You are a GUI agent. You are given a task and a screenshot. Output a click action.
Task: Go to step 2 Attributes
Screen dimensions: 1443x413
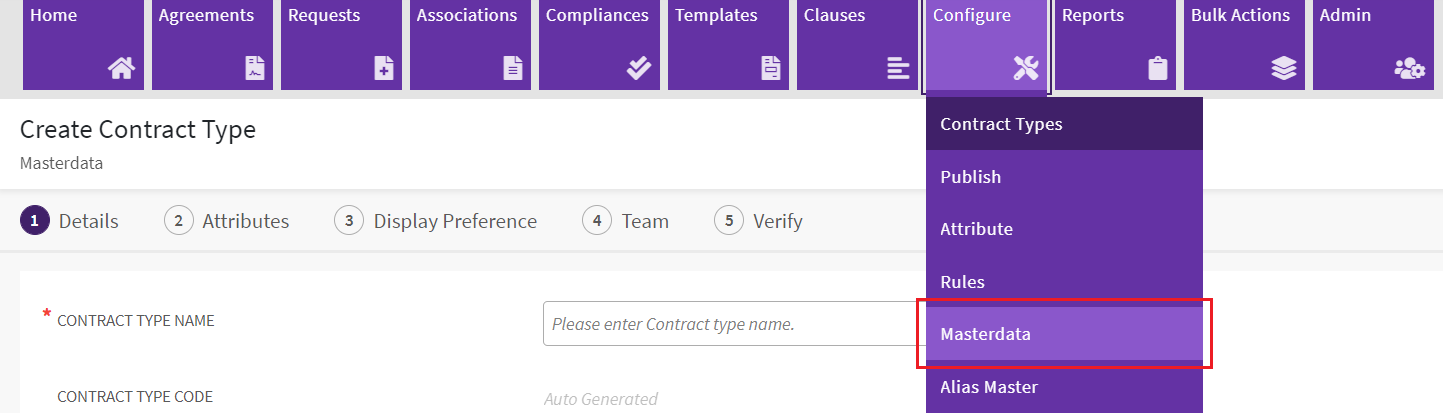tap(227, 221)
